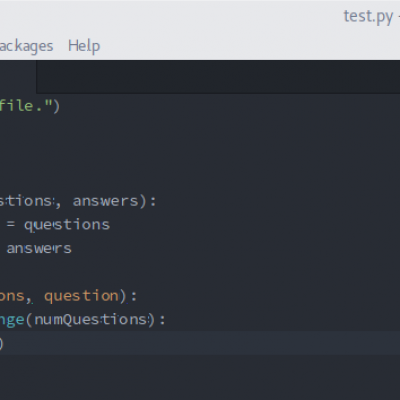
Task: Click the lighter active tab edge at left
Action: (x=18, y=77)
